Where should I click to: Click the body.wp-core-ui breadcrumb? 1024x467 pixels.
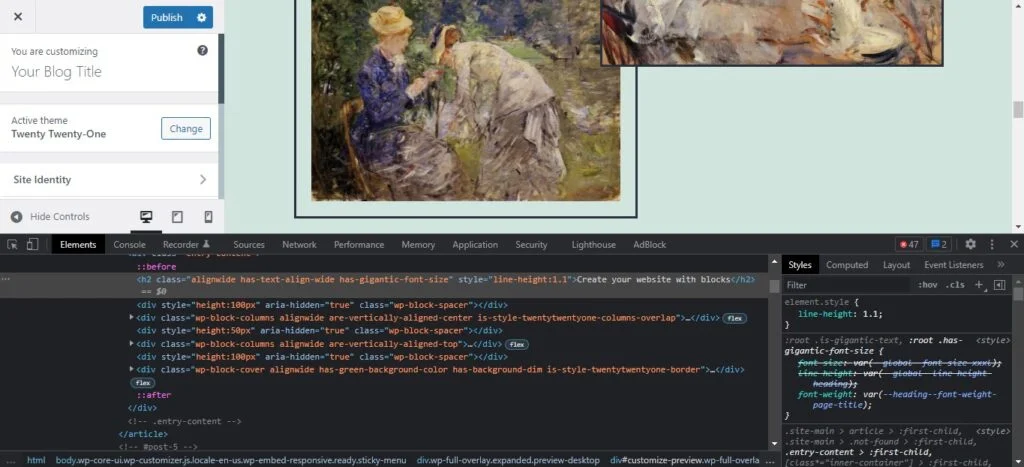231,460
